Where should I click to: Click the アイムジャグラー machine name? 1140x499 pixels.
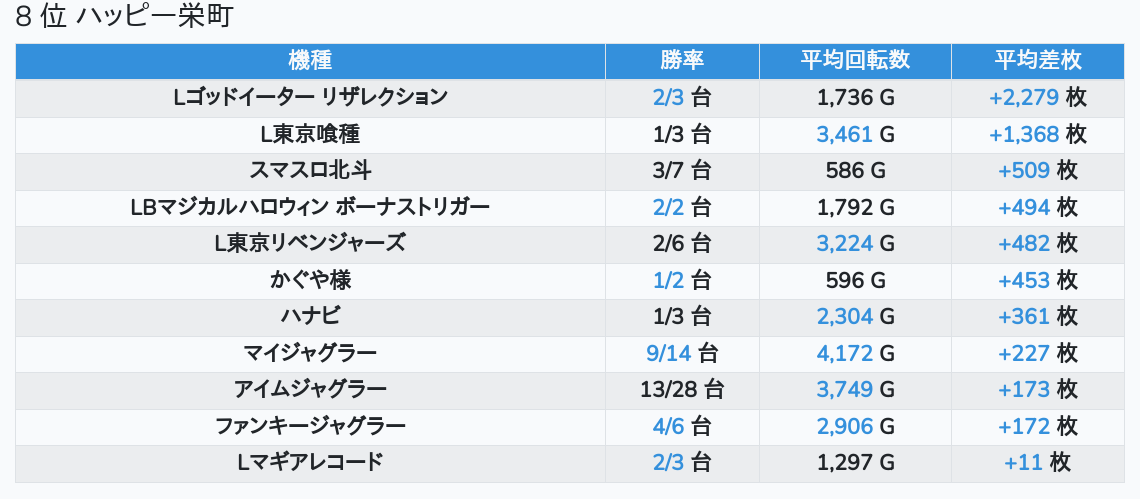point(310,389)
